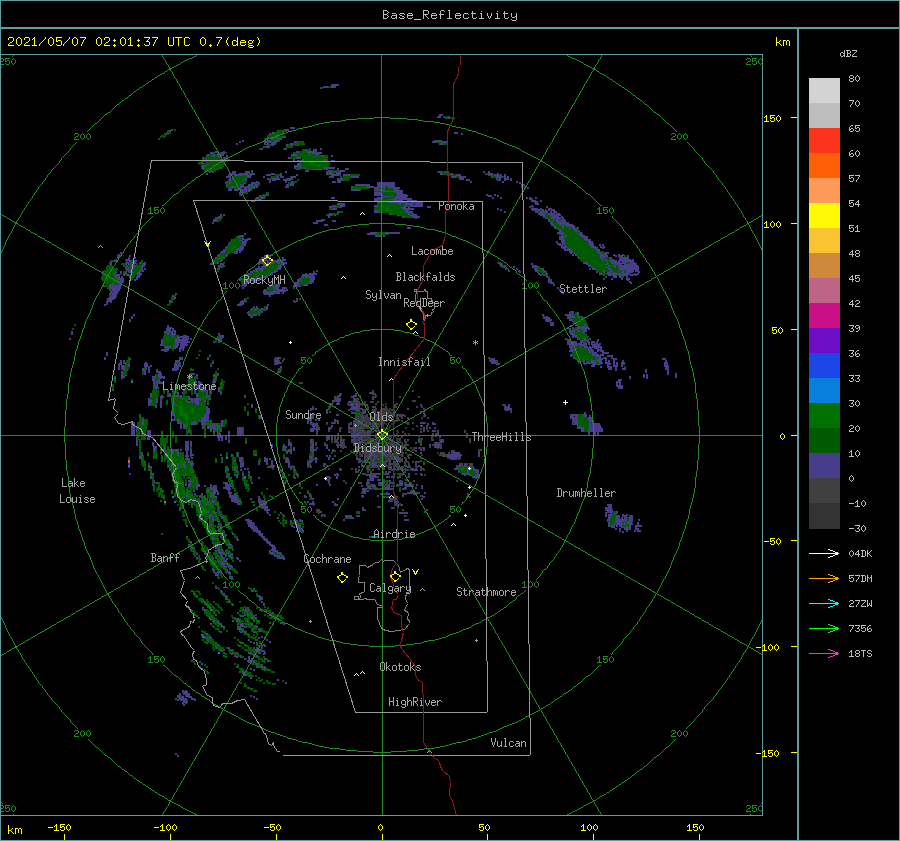Click the ThreeHills city label
900x841 pixels.
click(501, 437)
